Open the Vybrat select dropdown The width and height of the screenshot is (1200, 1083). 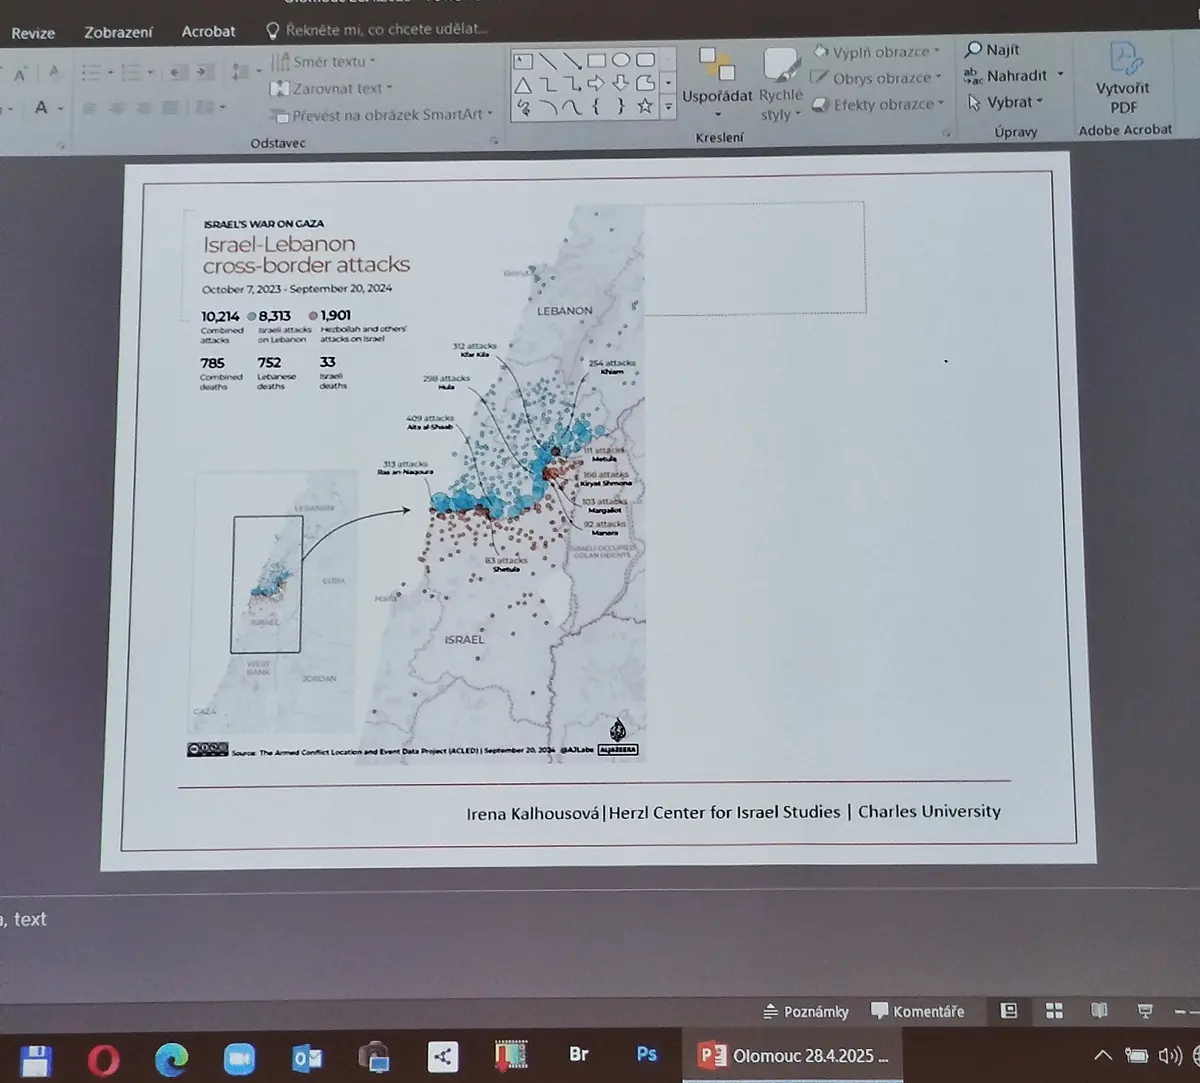coord(1006,102)
